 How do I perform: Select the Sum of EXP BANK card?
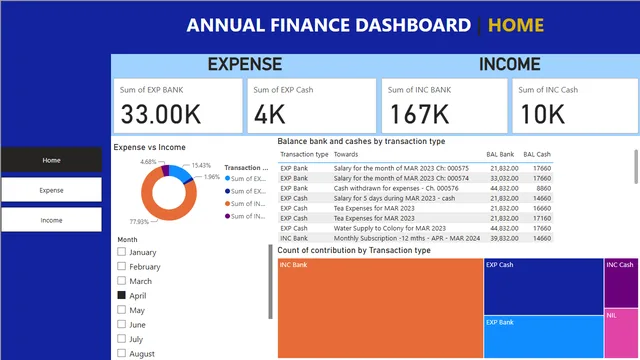coord(178,106)
